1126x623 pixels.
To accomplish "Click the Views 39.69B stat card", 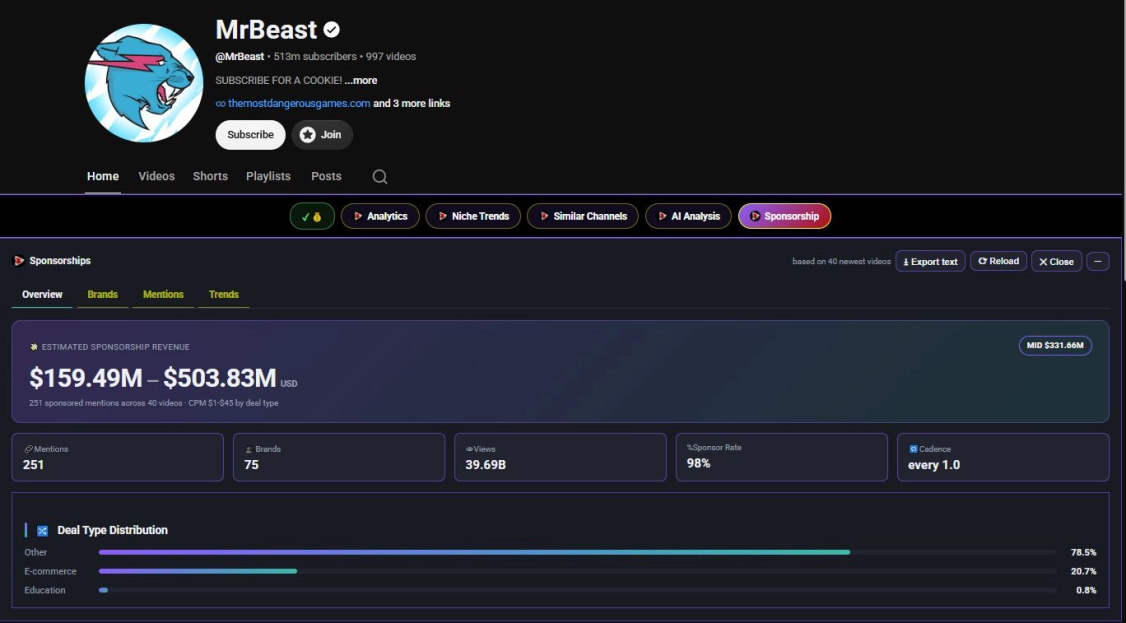I will (x=560, y=457).
